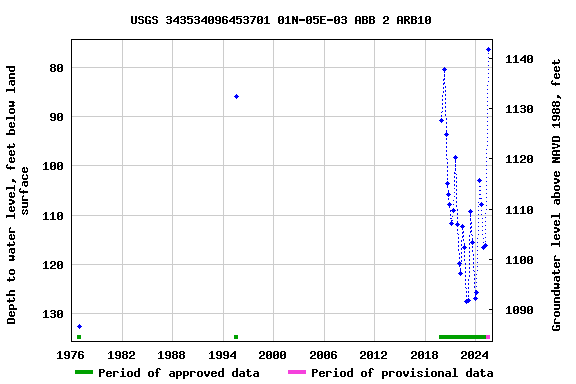Click the x-axis label 2024
Image resolution: width=576 pixels, height=384 pixels.
pyautogui.click(x=474, y=355)
